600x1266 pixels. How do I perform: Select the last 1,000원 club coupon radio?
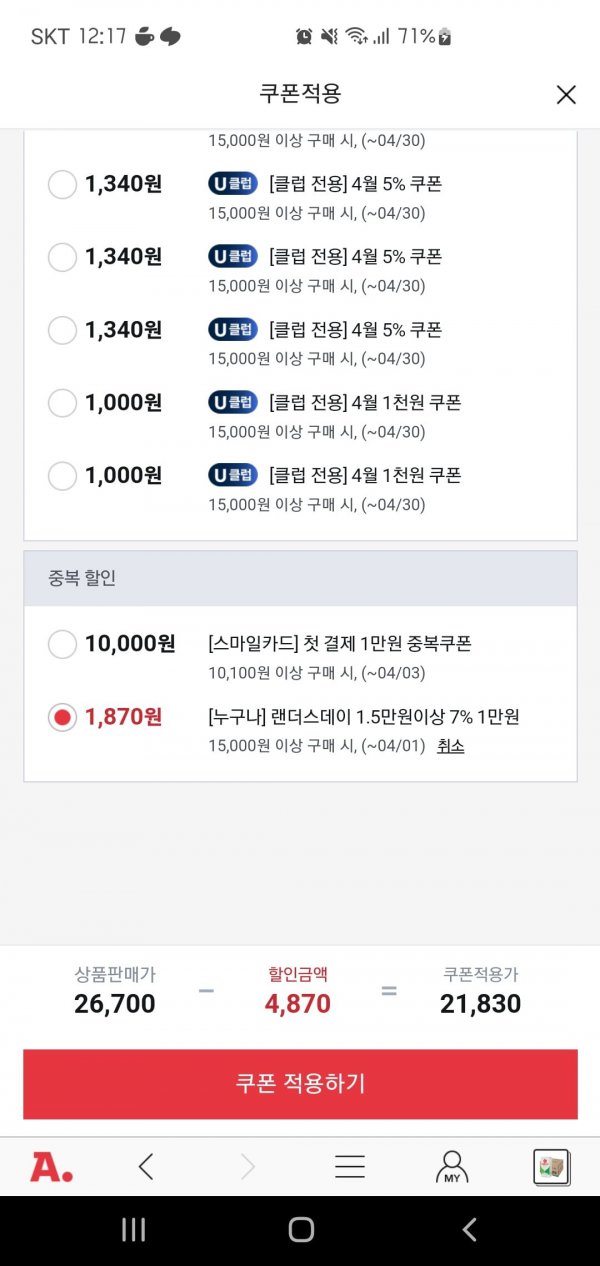coord(62,476)
